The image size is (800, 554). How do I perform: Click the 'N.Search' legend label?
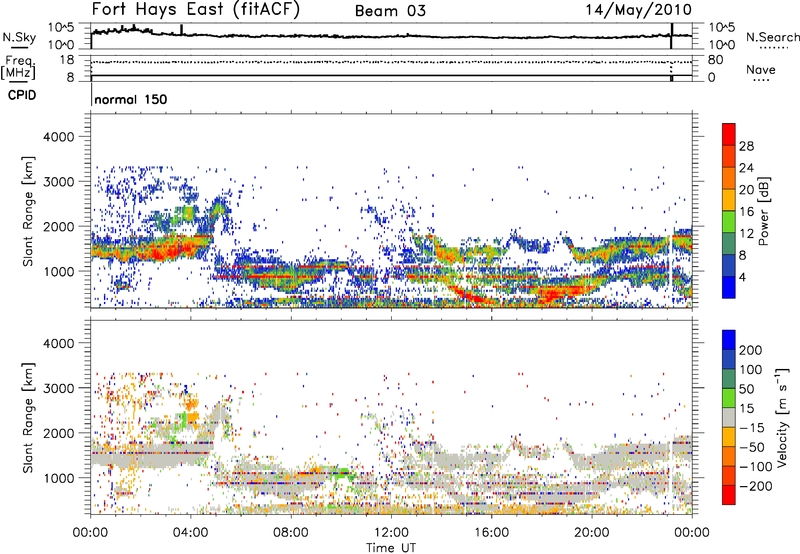tap(772, 37)
